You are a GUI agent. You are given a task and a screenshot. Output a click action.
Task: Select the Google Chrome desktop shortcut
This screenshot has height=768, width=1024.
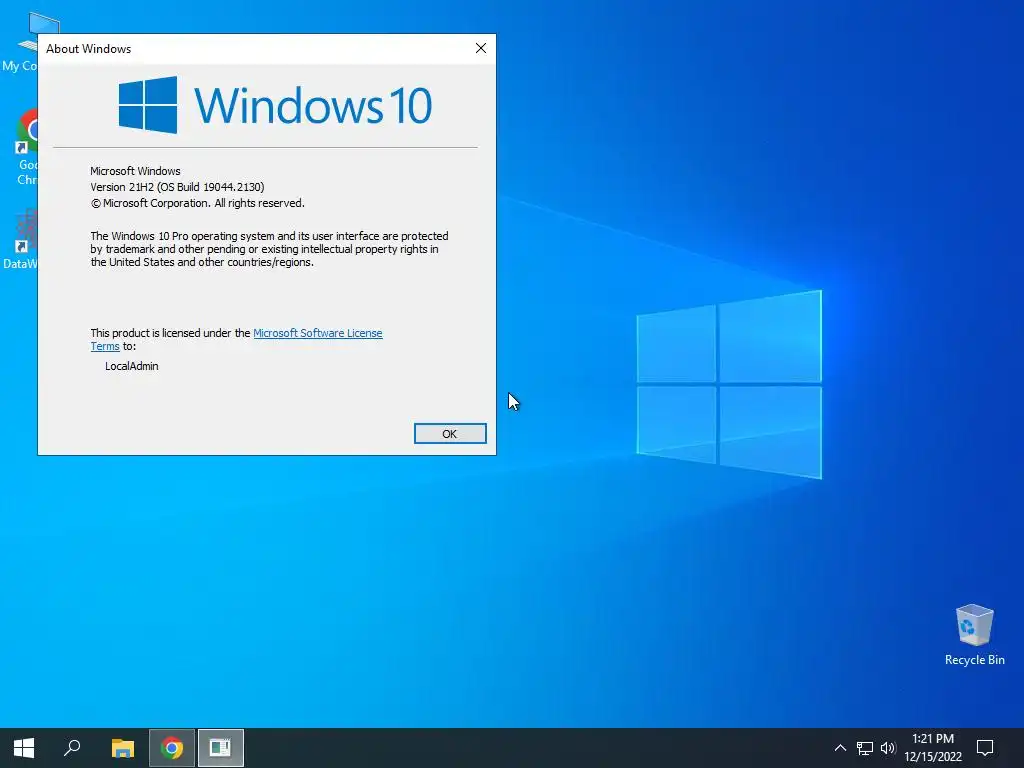point(27,148)
